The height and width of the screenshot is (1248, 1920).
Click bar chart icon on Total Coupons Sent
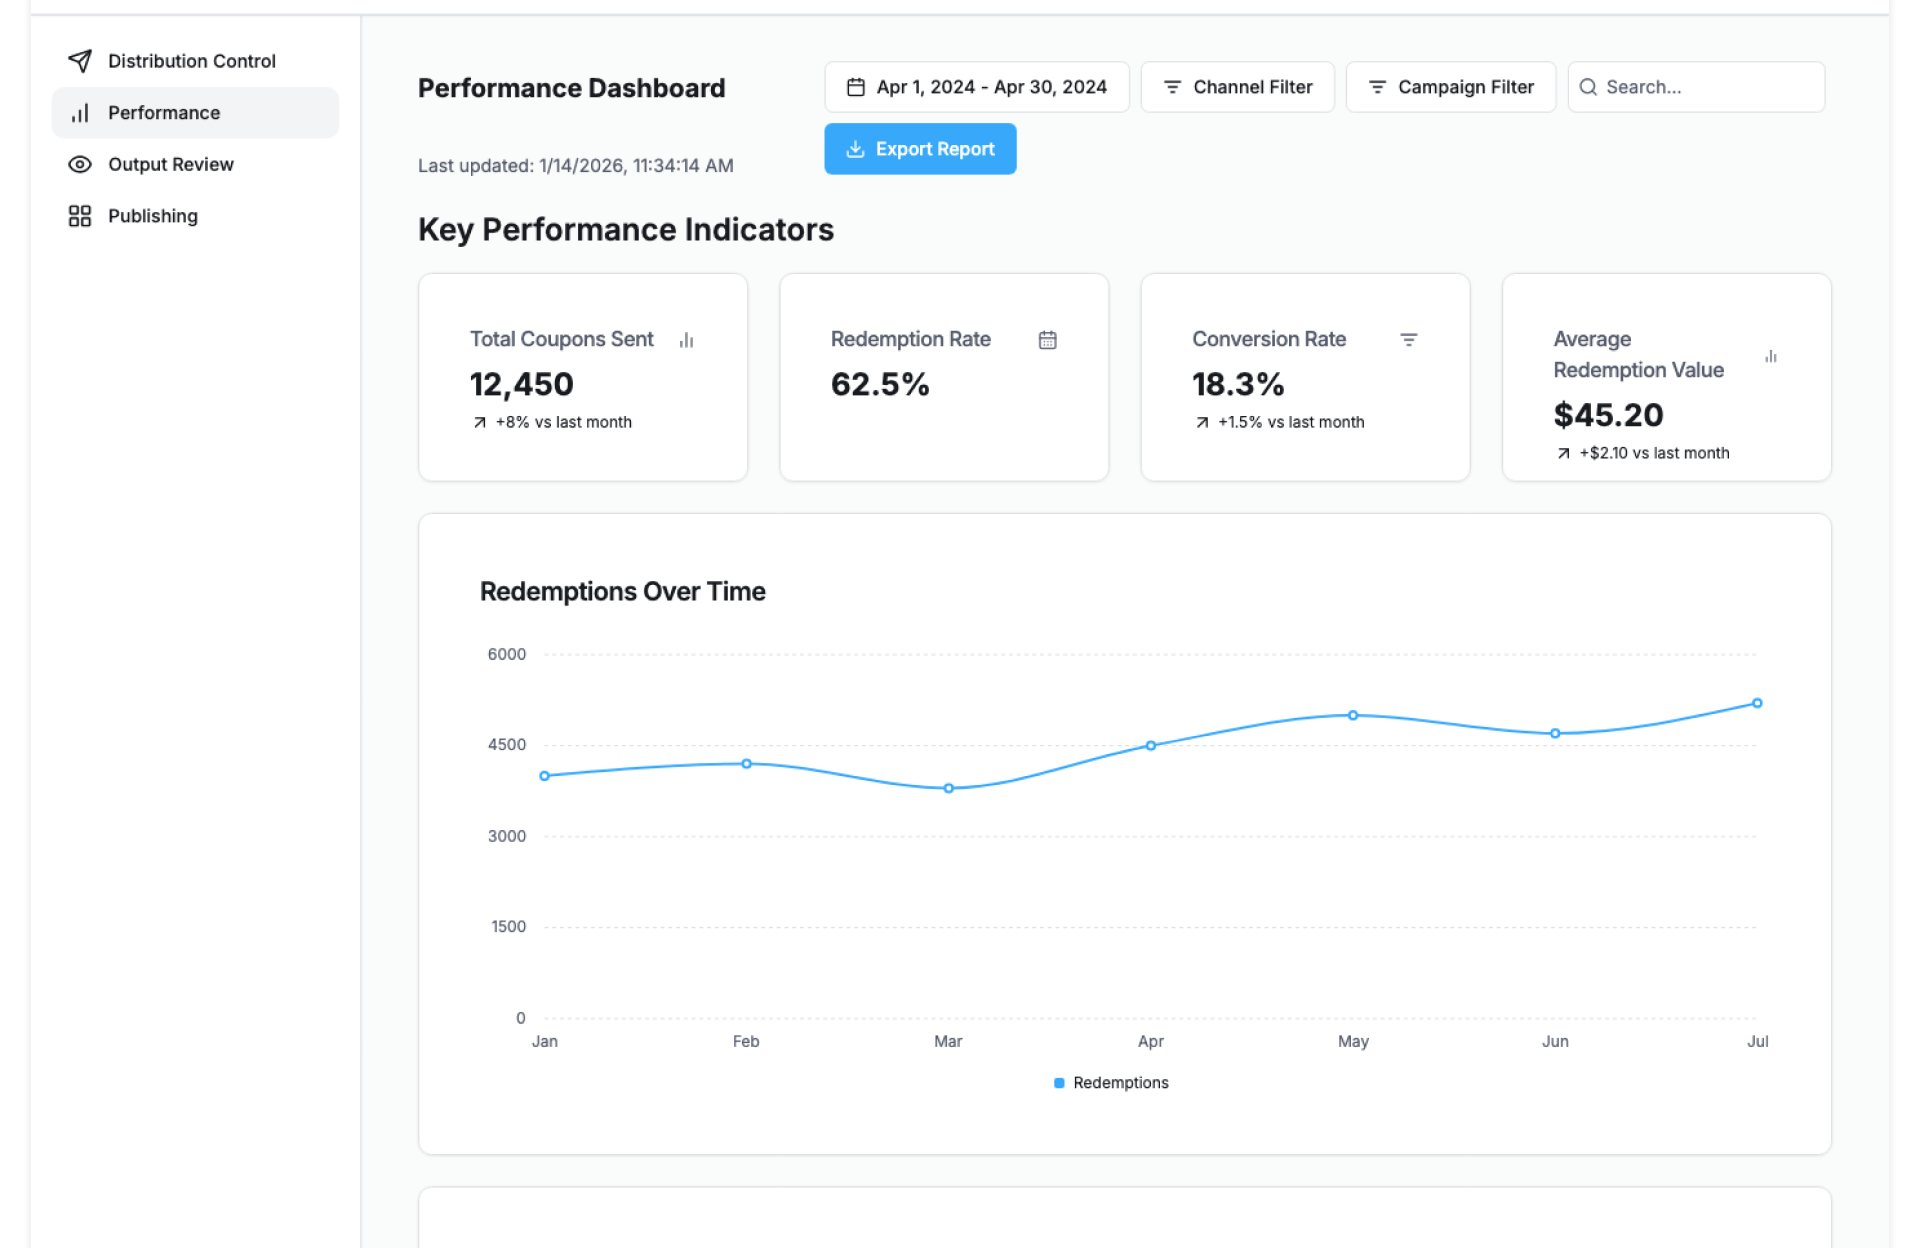coord(686,340)
